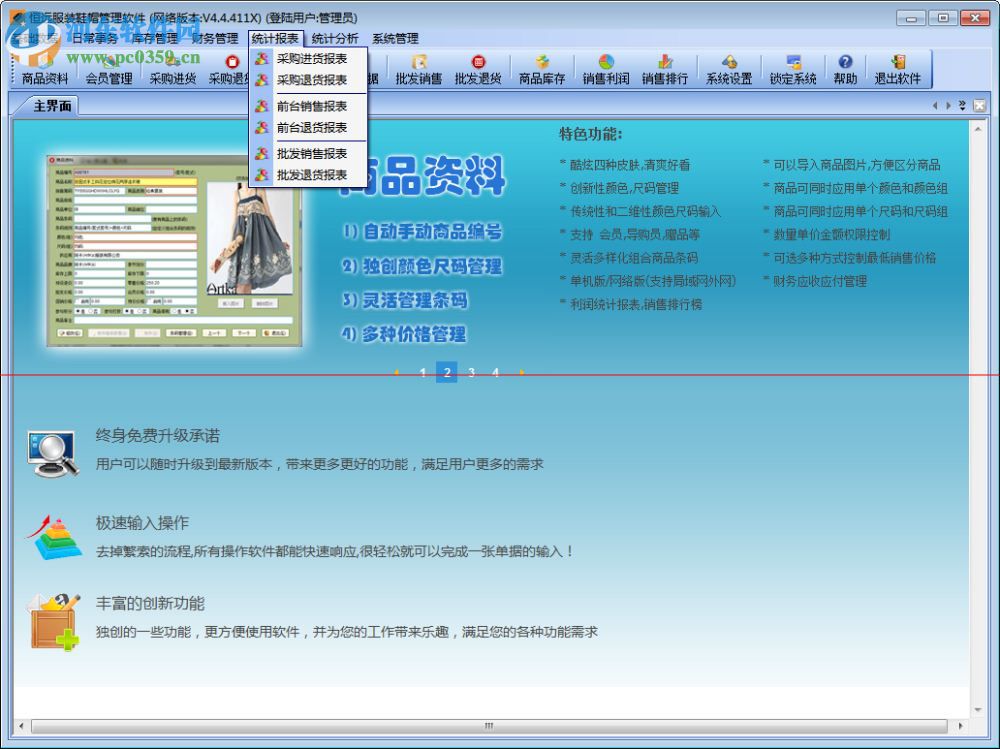The image size is (1000, 749).
Task: View inventory via the 商品库存 icon
Action: click(541, 72)
